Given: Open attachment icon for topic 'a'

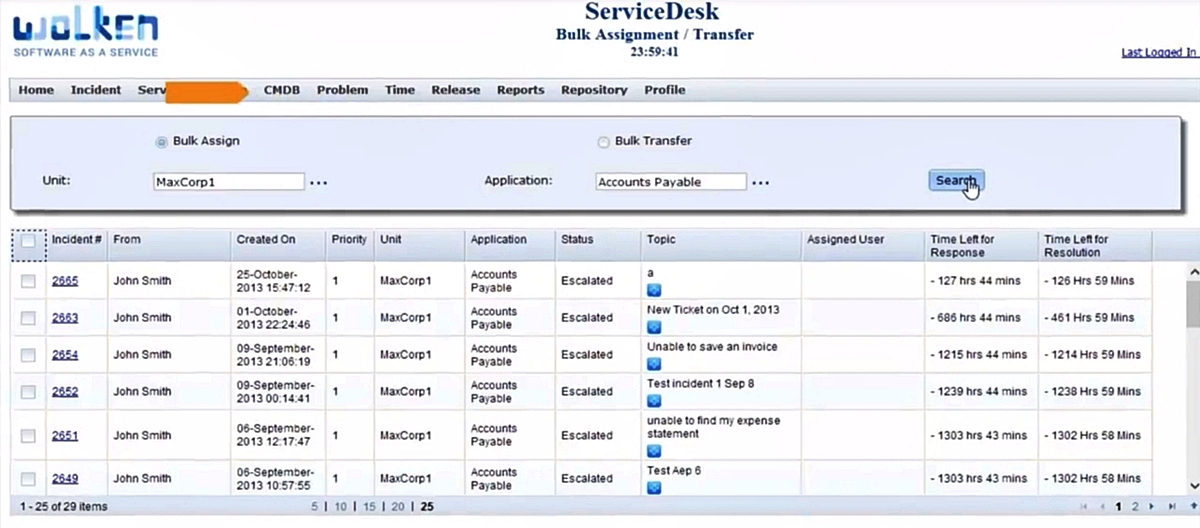Looking at the screenshot, I should tap(654, 288).
